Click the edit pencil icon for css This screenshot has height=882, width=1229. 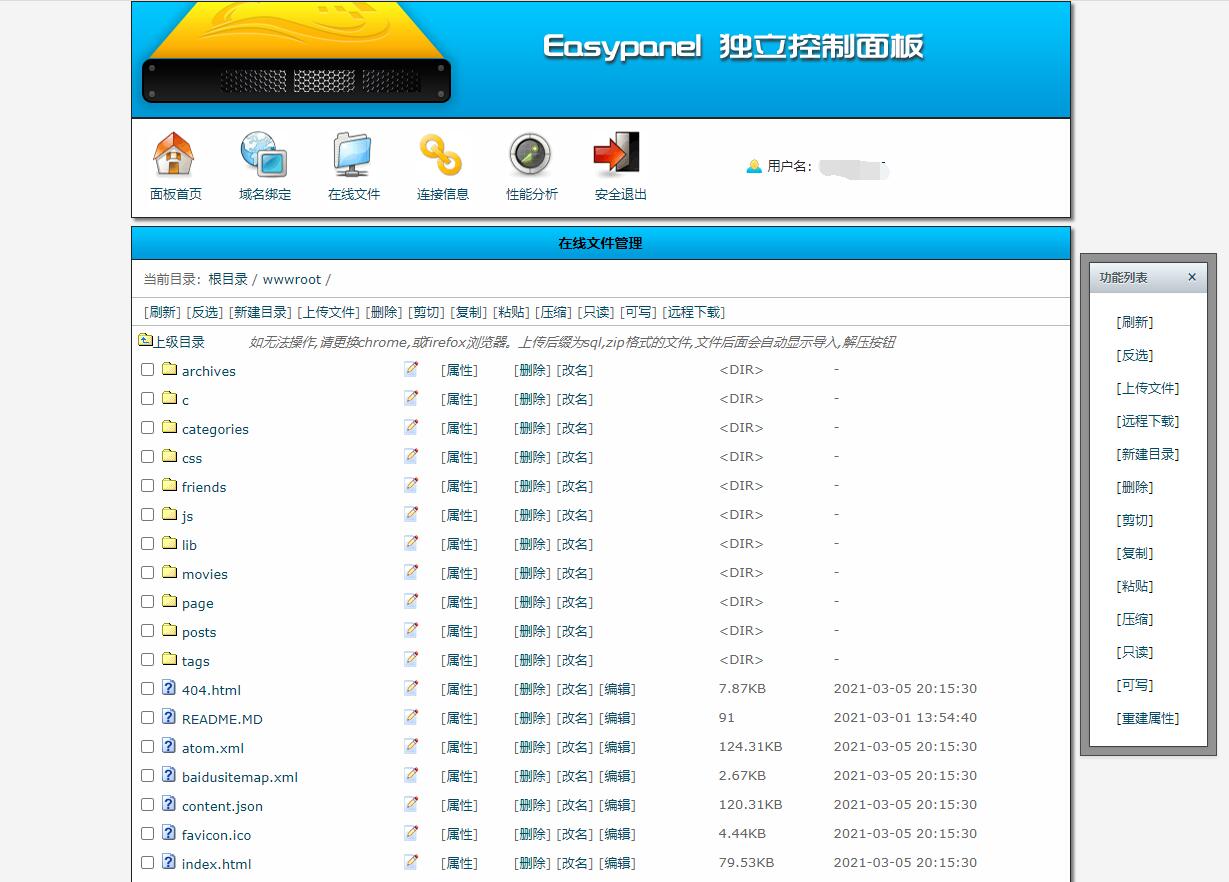point(411,456)
